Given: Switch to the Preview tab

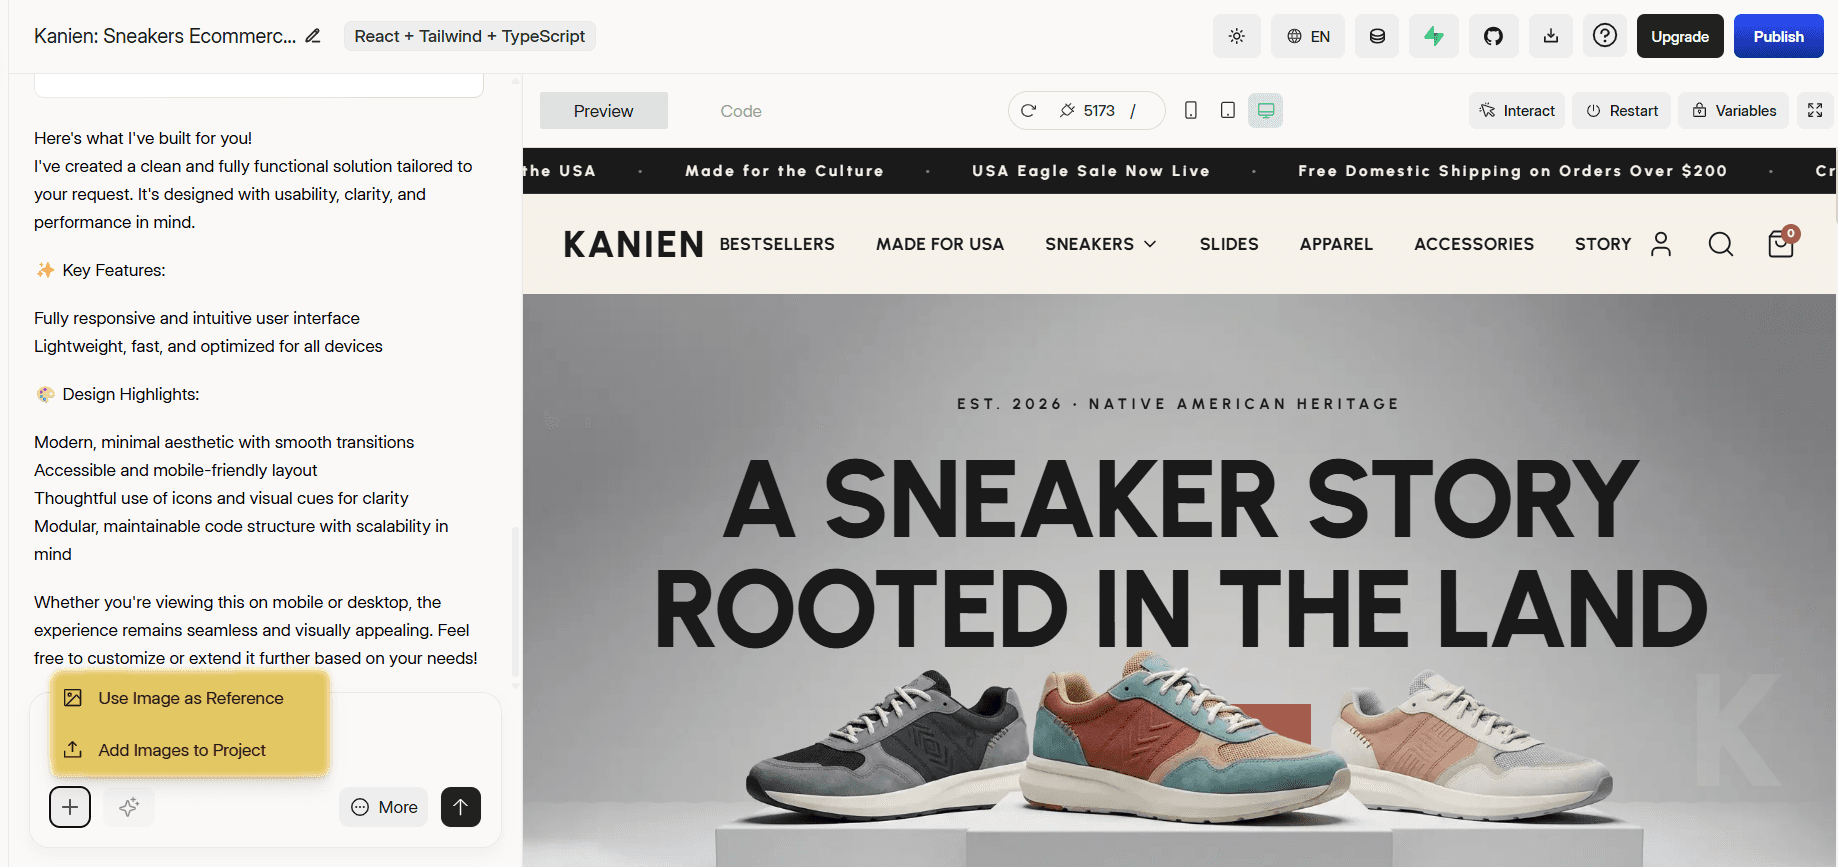Looking at the screenshot, I should 603,111.
